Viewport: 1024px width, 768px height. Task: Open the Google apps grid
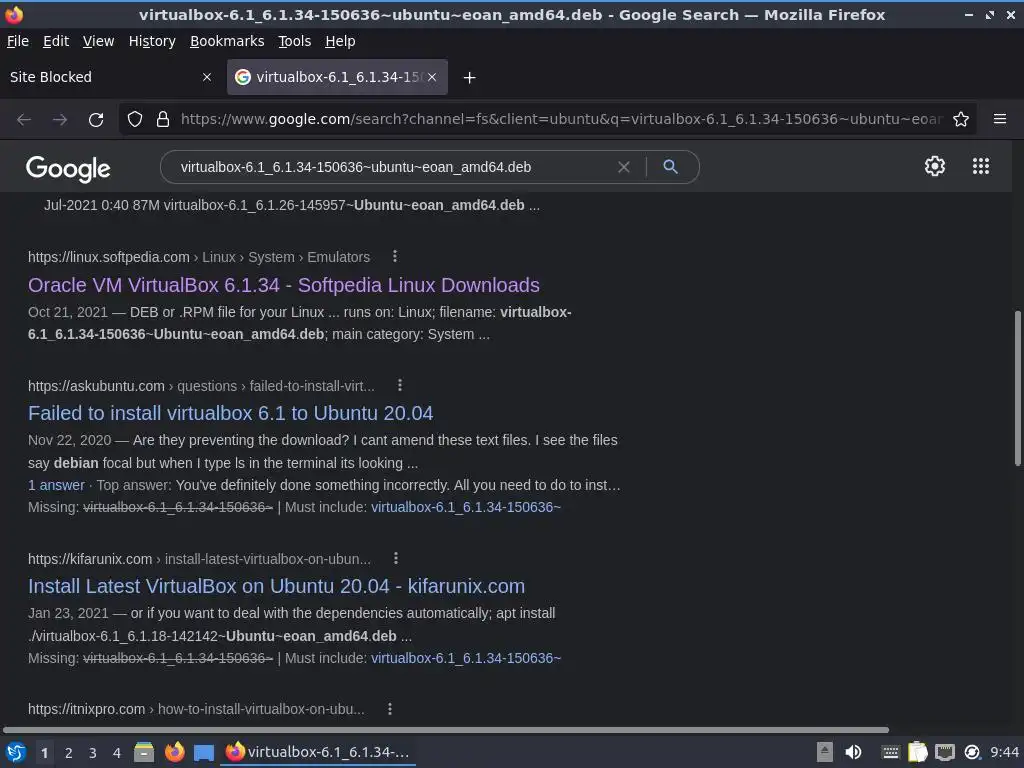point(981,167)
